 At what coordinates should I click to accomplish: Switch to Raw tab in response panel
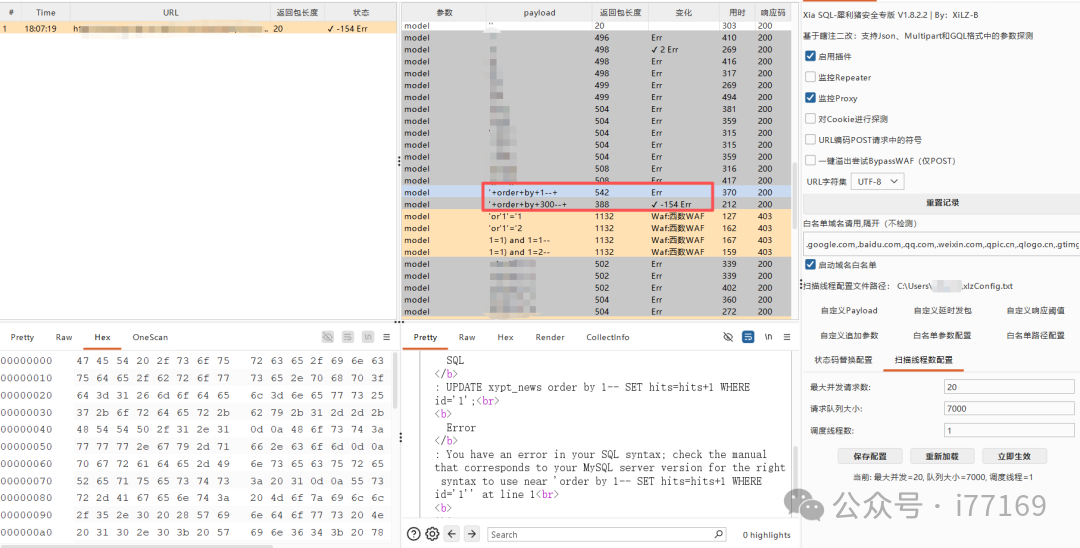click(x=467, y=337)
